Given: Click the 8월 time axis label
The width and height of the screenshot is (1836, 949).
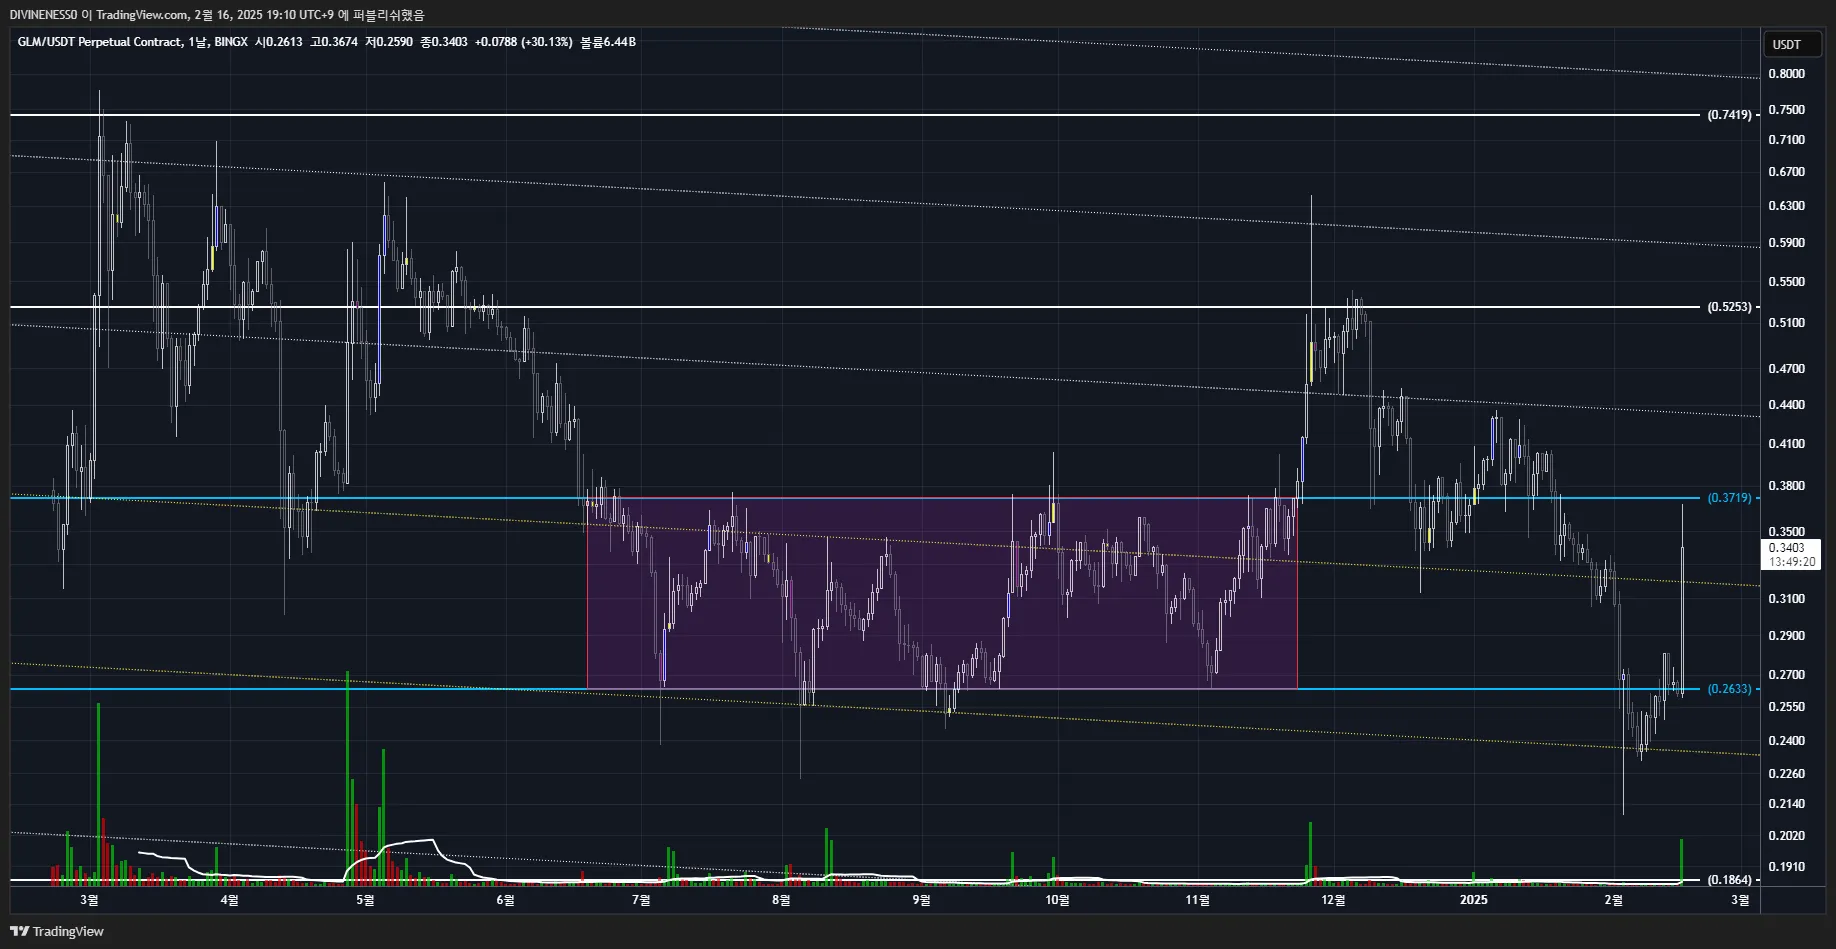Looking at the screenshot, I should [781, 900].
